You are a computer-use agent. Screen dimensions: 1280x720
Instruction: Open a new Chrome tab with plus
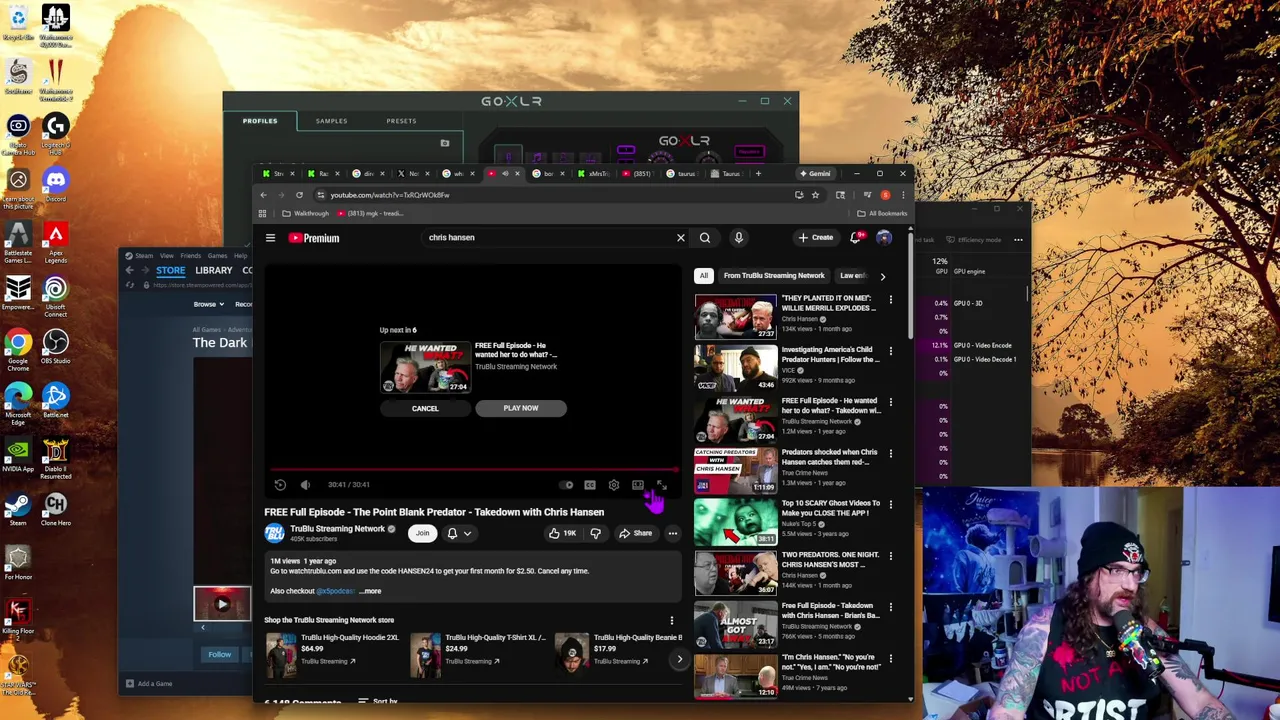coord(758,174)
